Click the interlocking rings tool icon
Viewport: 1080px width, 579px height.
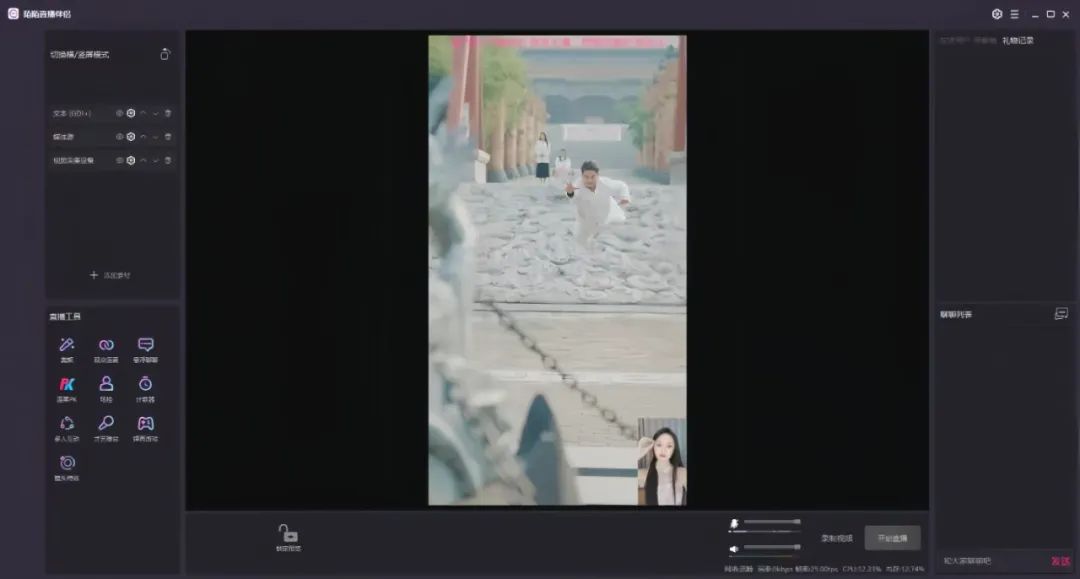(x=106, y=345)
